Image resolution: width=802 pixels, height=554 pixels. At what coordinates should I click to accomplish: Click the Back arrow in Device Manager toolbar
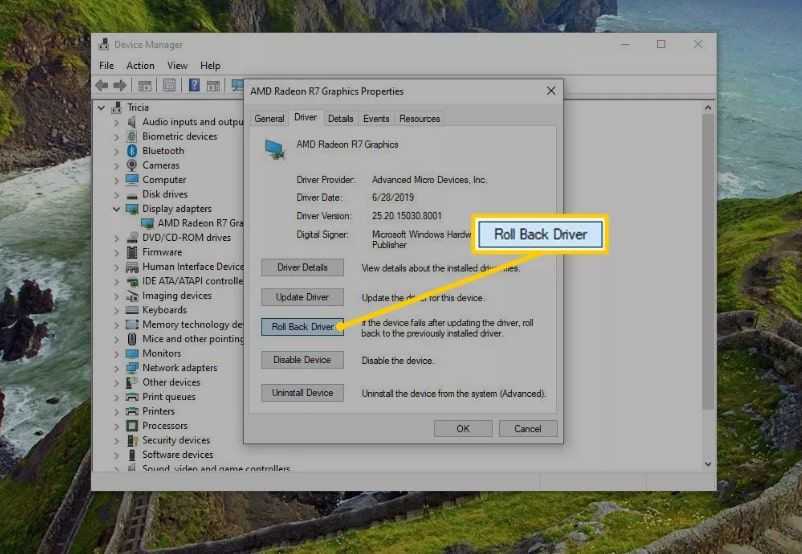tap(101, 86)
